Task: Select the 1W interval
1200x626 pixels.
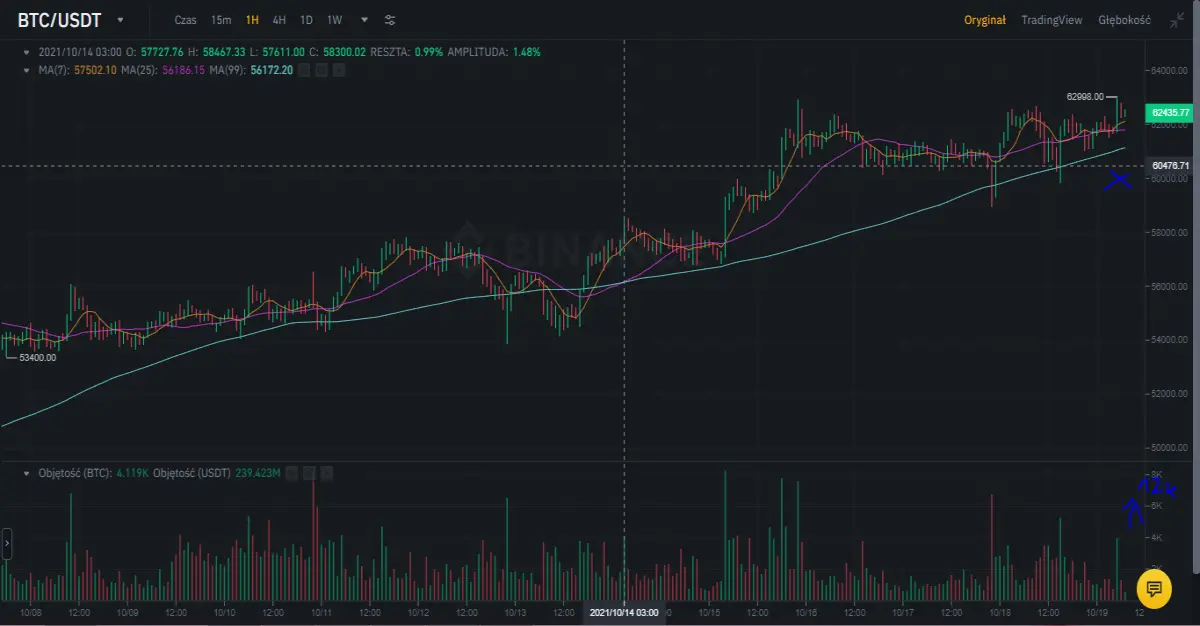Action: (334, 20)
